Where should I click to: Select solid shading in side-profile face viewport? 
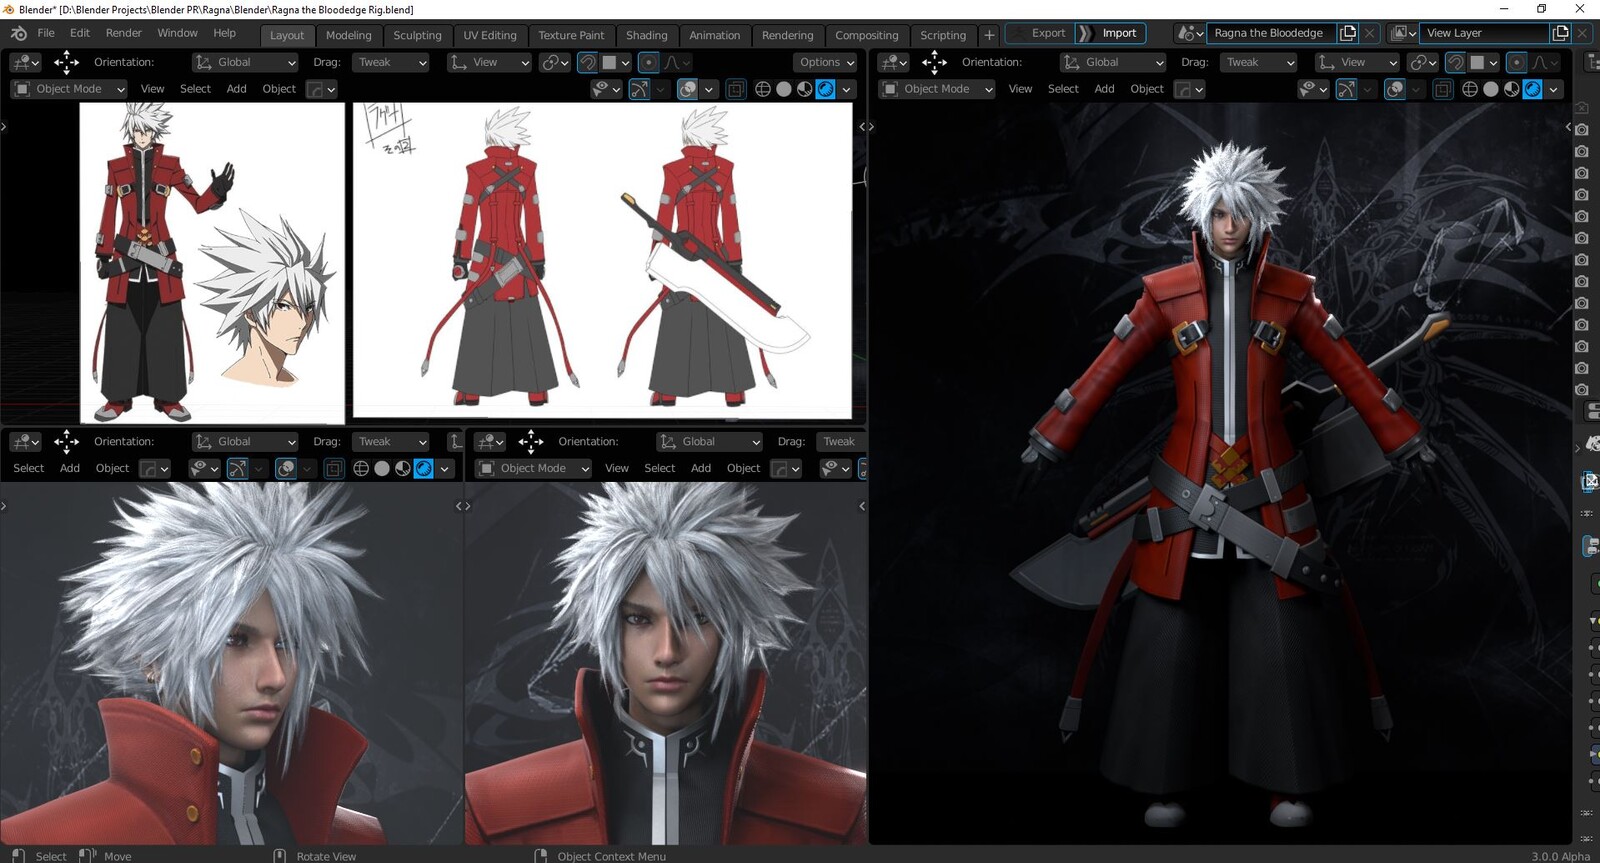pyautogui.click(x=382, y=468)
